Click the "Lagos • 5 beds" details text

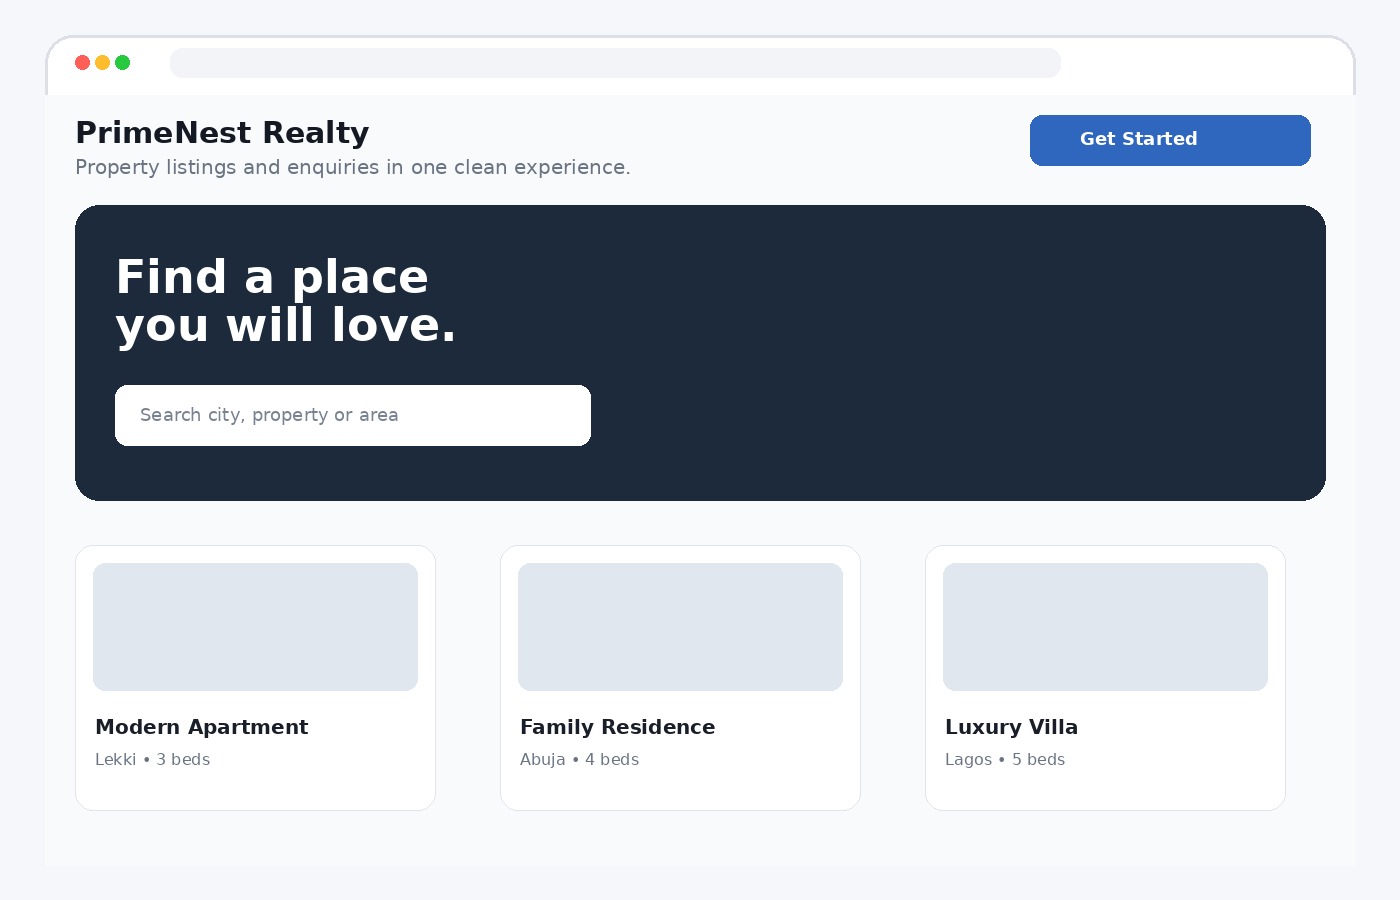pyautogui.click(x=1005, y=760)
